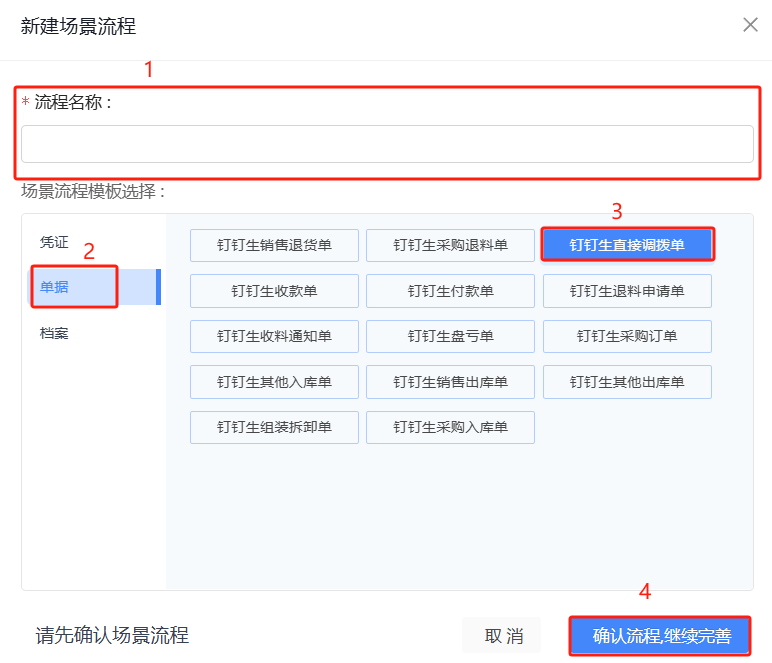
Task: Choose template 钉钉生退料申请单
Action: click(x=627, y=291)
